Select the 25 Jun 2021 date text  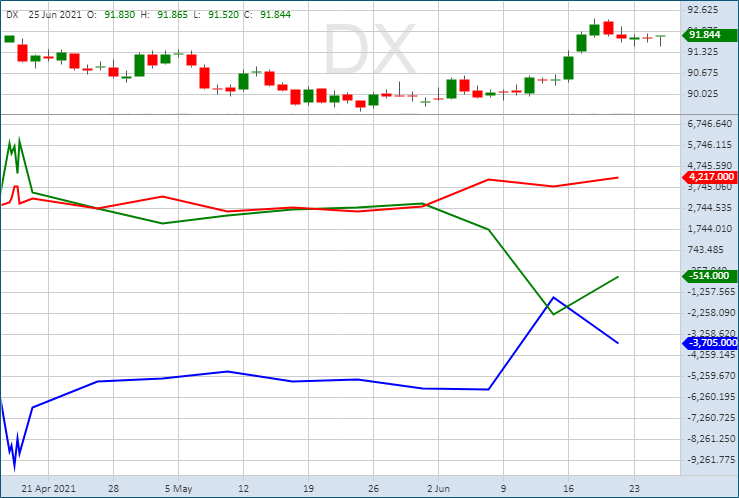[57, 15]
